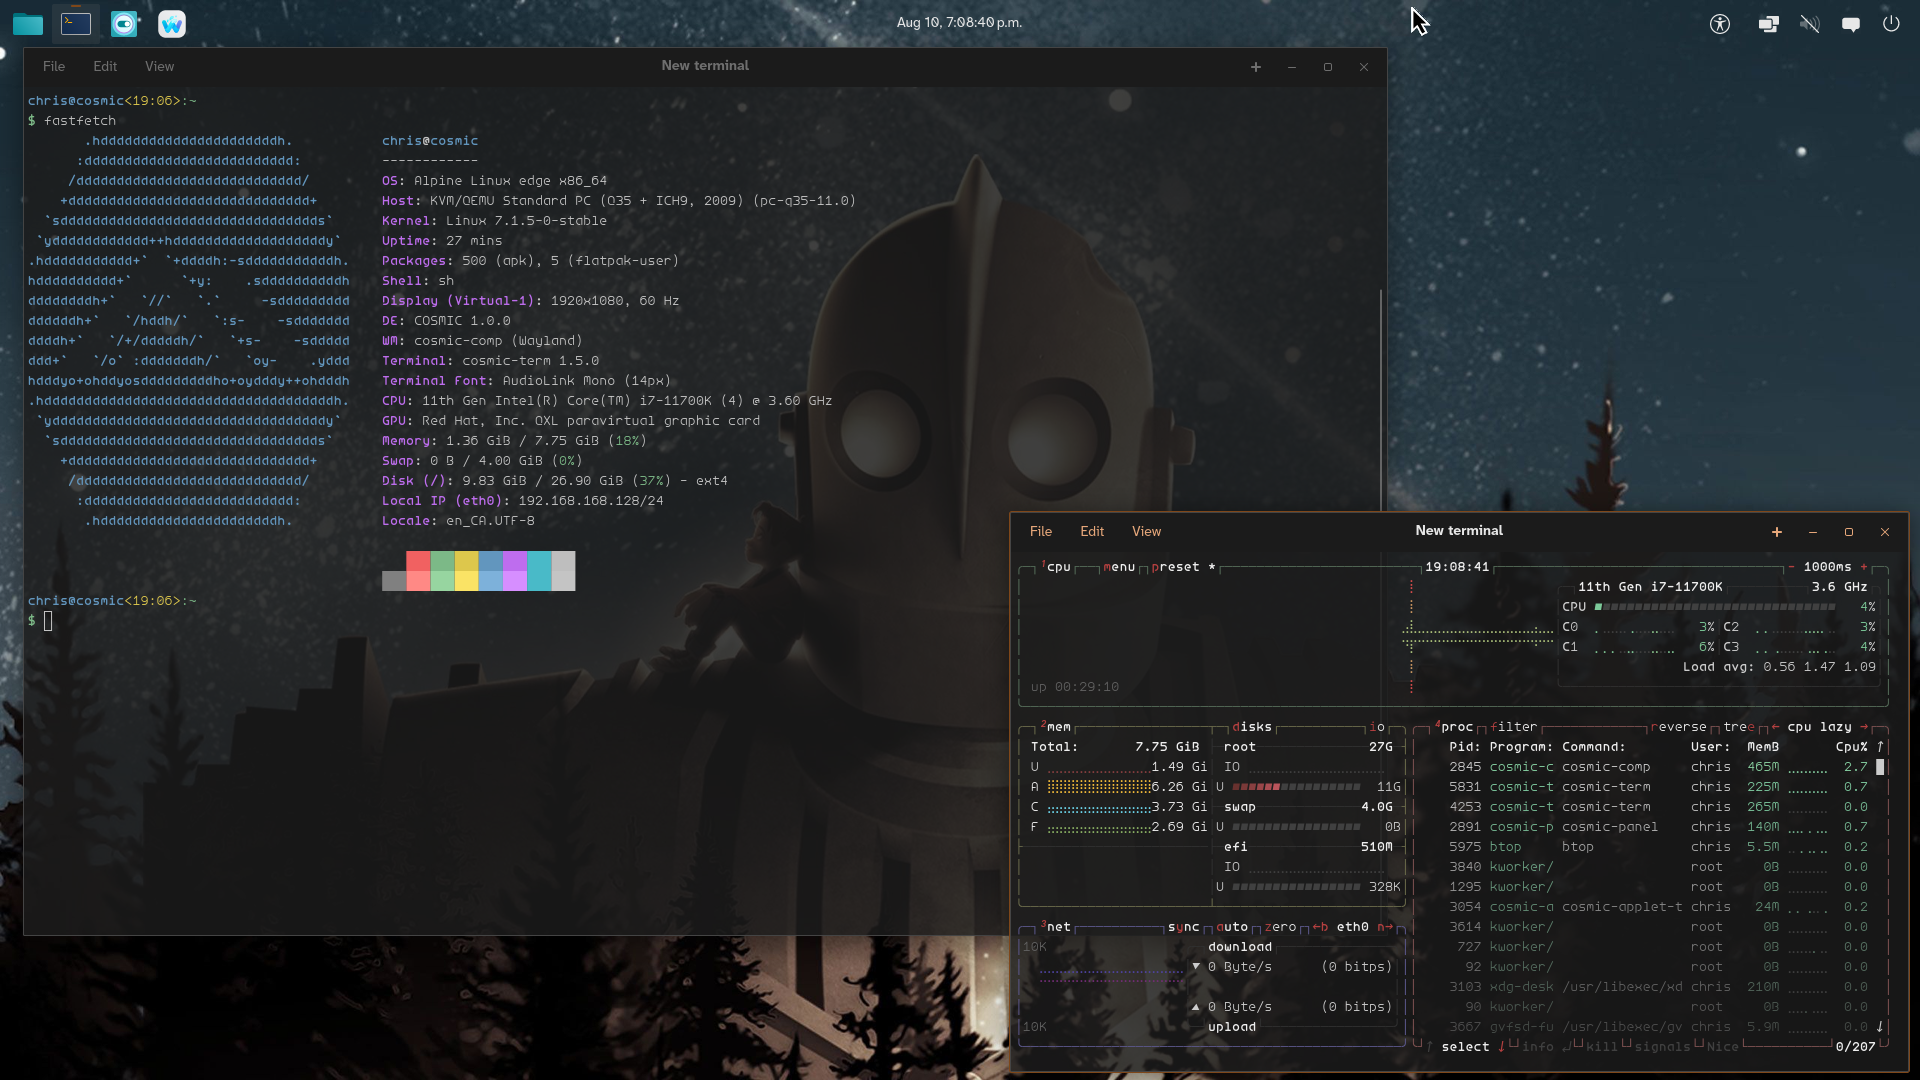Select previous sort column left arrow in btop
The height and width of the screenshot is (1080, 1920).
click(x=1775, y=727)
